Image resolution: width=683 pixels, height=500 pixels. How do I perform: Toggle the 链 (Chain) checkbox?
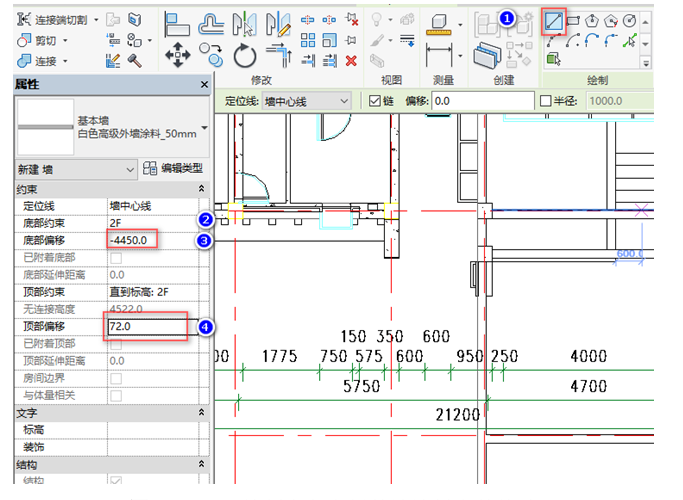tap(375, 101)
